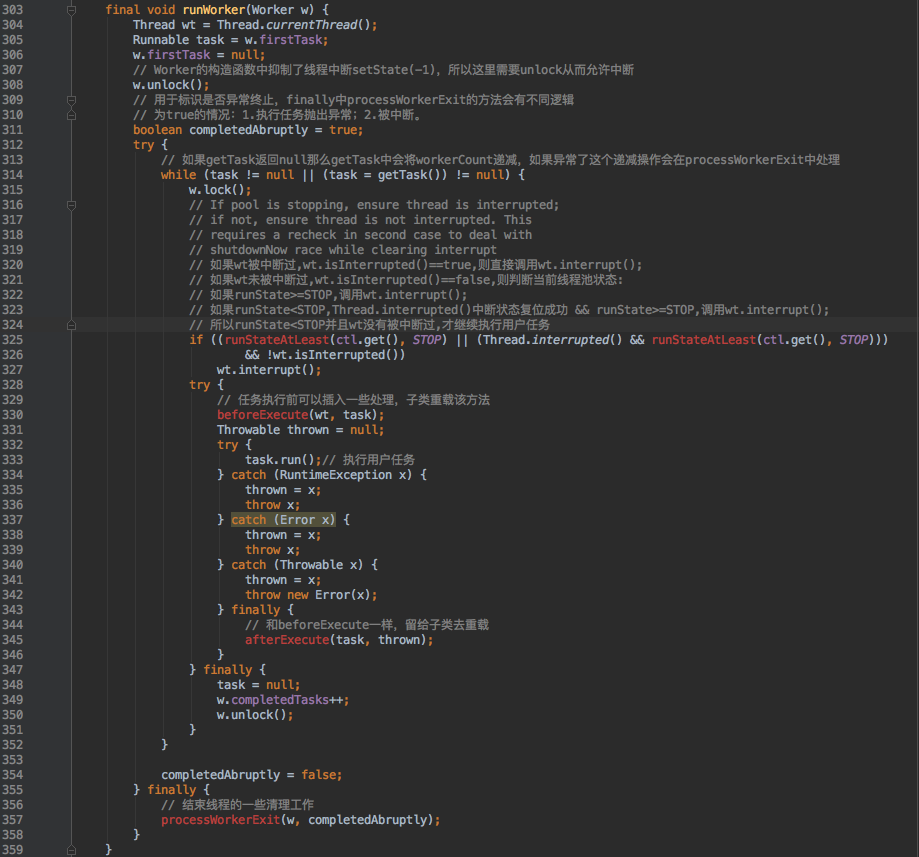Viewport: 919px width, 857px height.
Task: Click 'completedAbruptly = false;' statement
Action: pyautogui.click(x=251, y=775)
